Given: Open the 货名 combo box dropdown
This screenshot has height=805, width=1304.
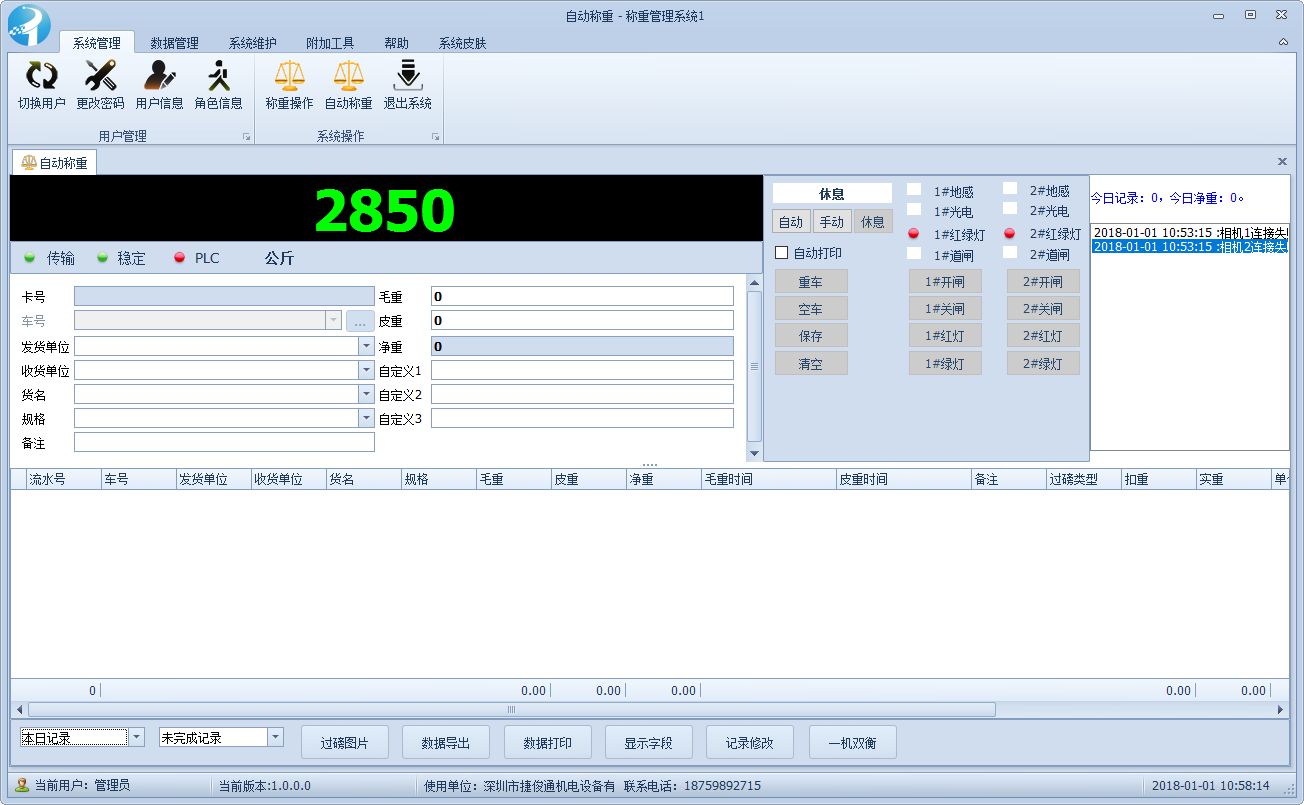Looking at the screenshot, I should pos(366,395).
